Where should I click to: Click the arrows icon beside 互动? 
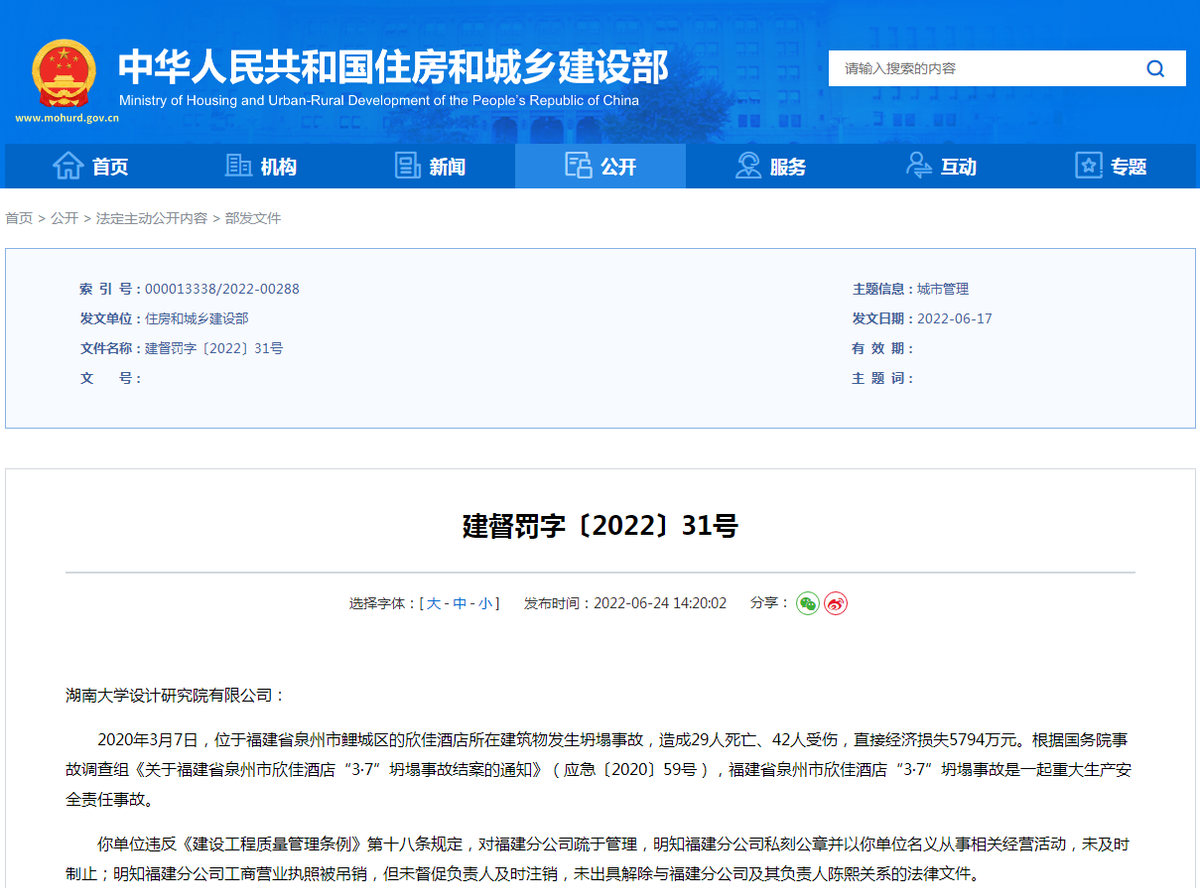click(x=917, y=166)
